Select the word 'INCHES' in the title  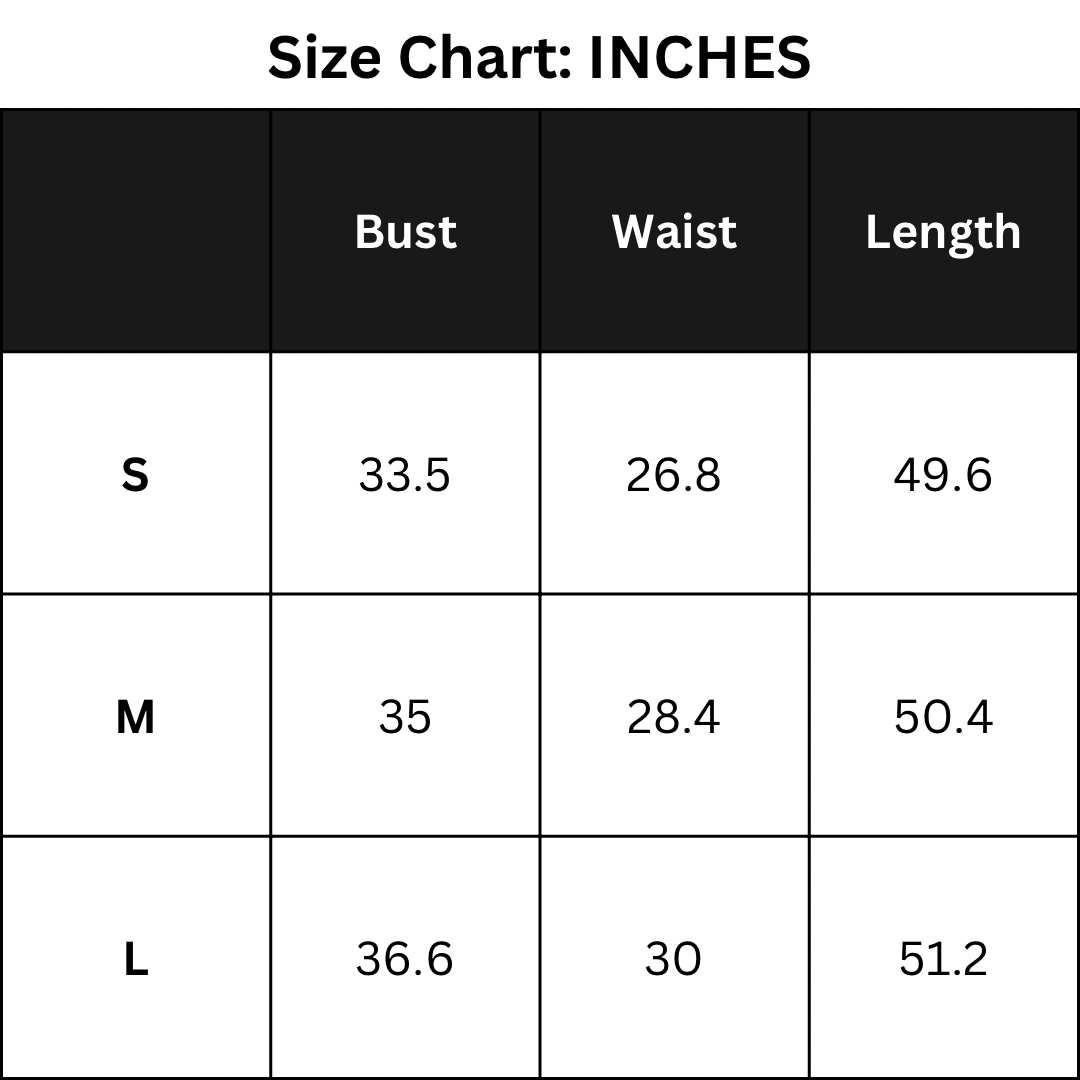[x=699, y=57]
